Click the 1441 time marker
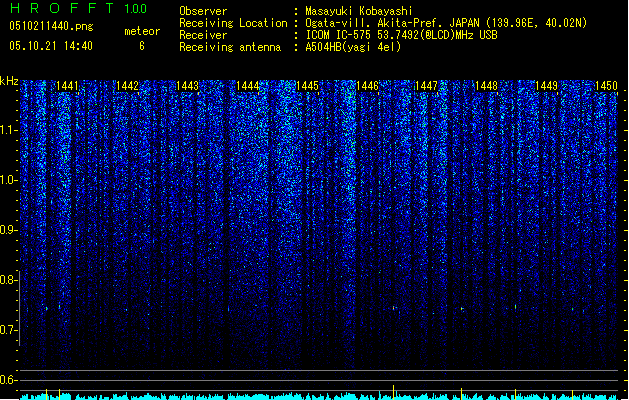The height and width of the screenshot is (400, 629). (67, 86)
